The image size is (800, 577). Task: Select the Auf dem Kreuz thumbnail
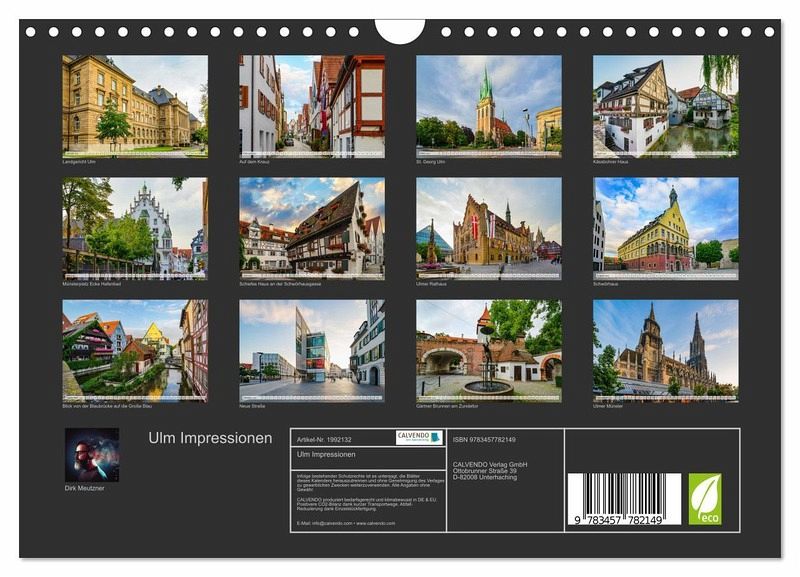[312, 105]
